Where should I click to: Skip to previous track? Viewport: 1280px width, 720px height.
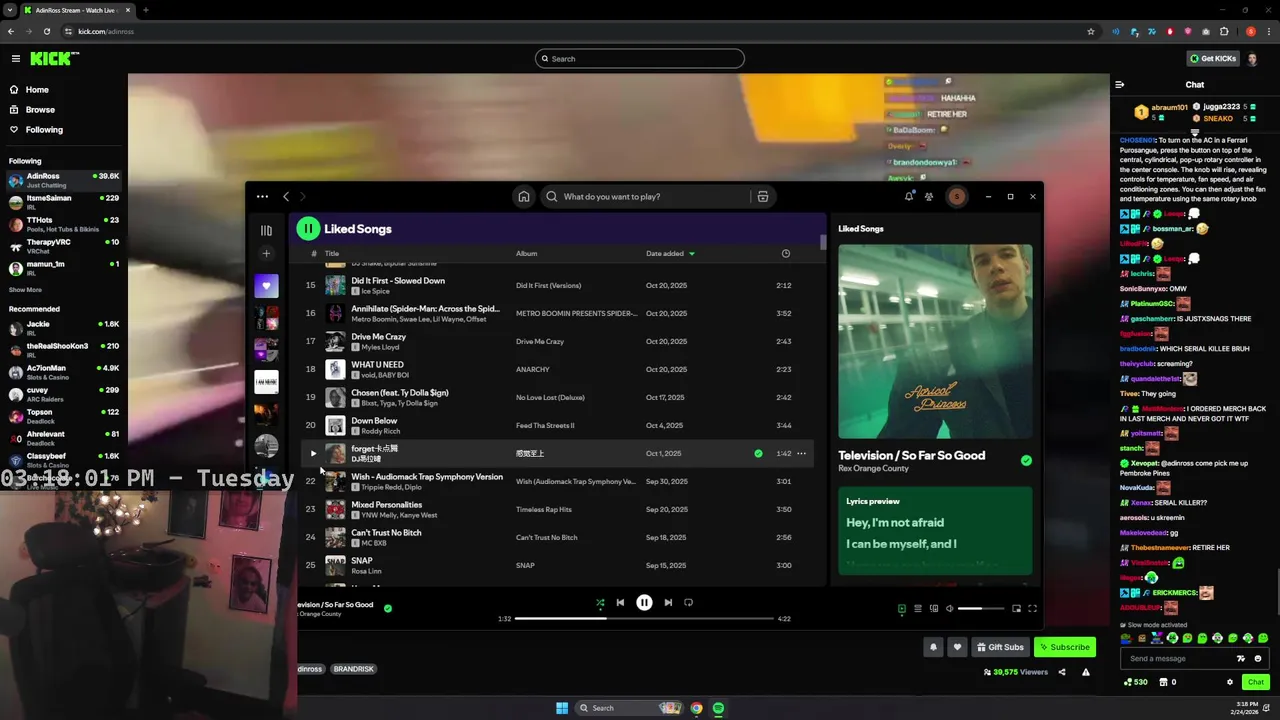(620, 603)
